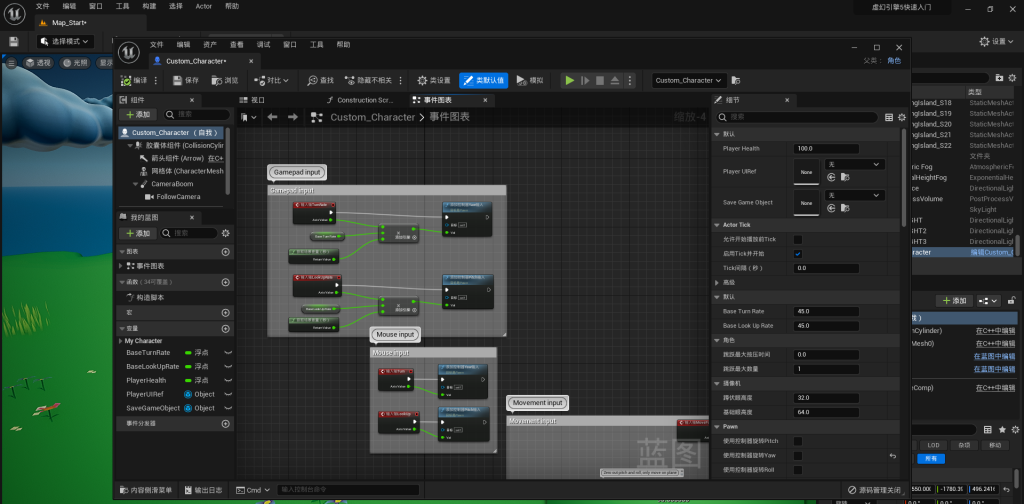This screenshot has height=504, width=1024.
Task: Click 添加 button in Components panel
Action: click(x=138, y=115)
